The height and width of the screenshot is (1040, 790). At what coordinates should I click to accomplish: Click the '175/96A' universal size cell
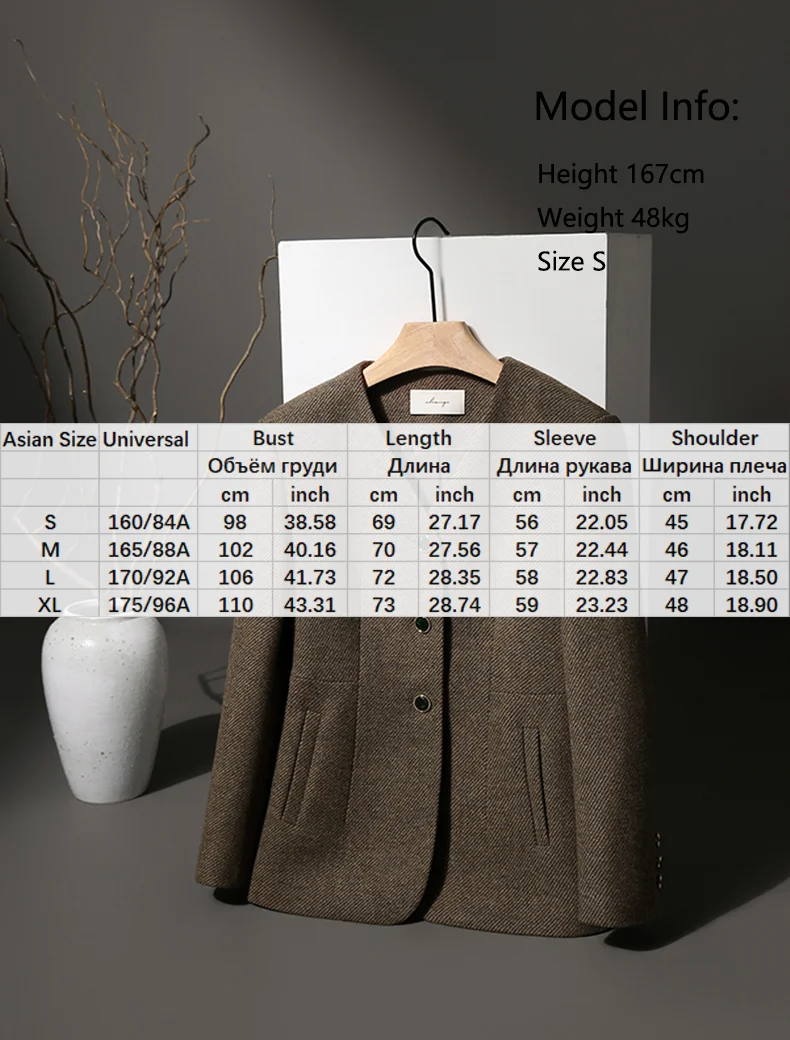click(x=149, y=605)
